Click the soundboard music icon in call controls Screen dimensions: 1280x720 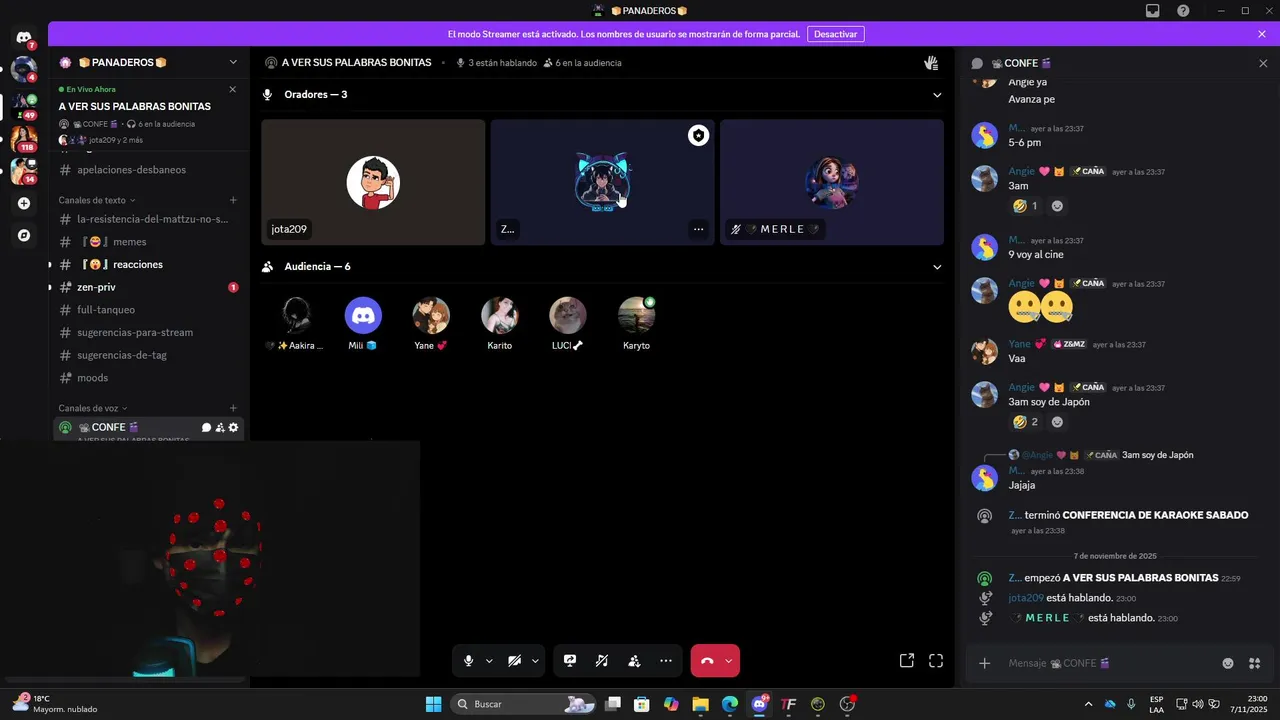click(602, 661)
